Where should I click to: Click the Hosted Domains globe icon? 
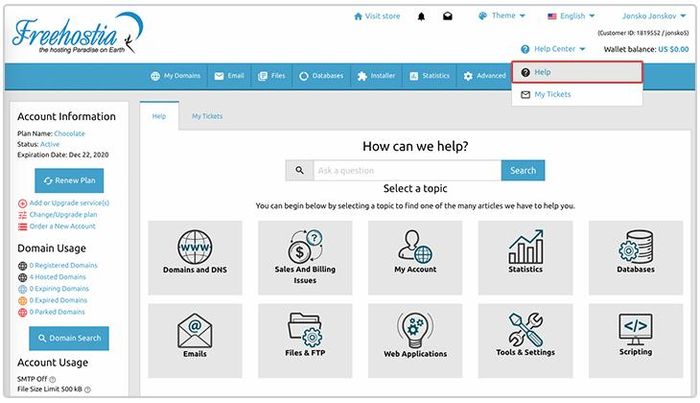pos(23,278)
